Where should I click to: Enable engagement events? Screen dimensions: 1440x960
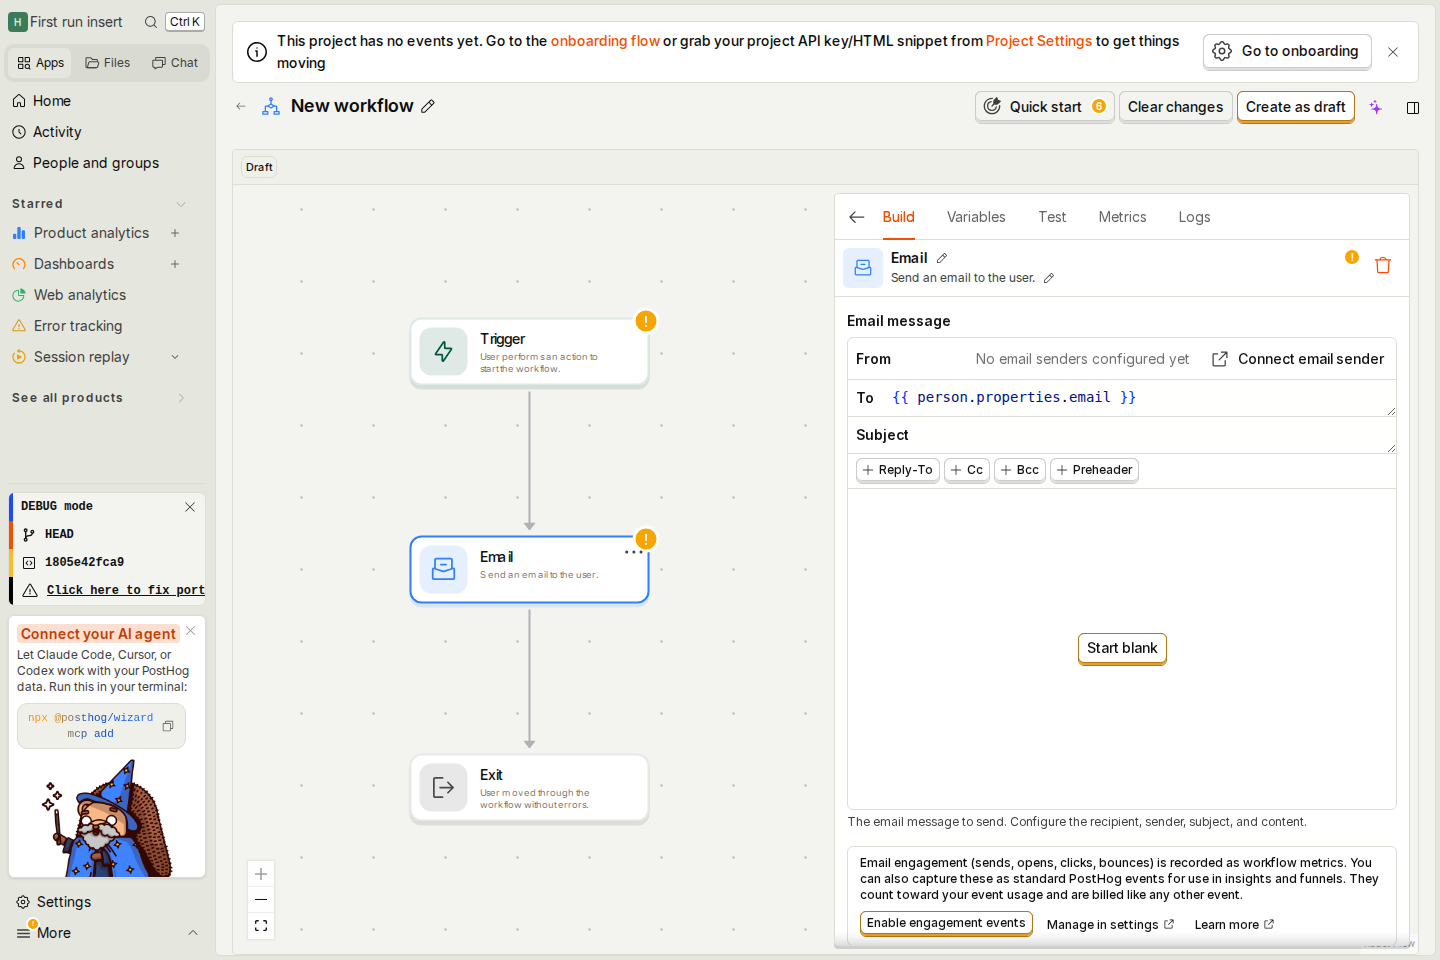tap(946, 924)
